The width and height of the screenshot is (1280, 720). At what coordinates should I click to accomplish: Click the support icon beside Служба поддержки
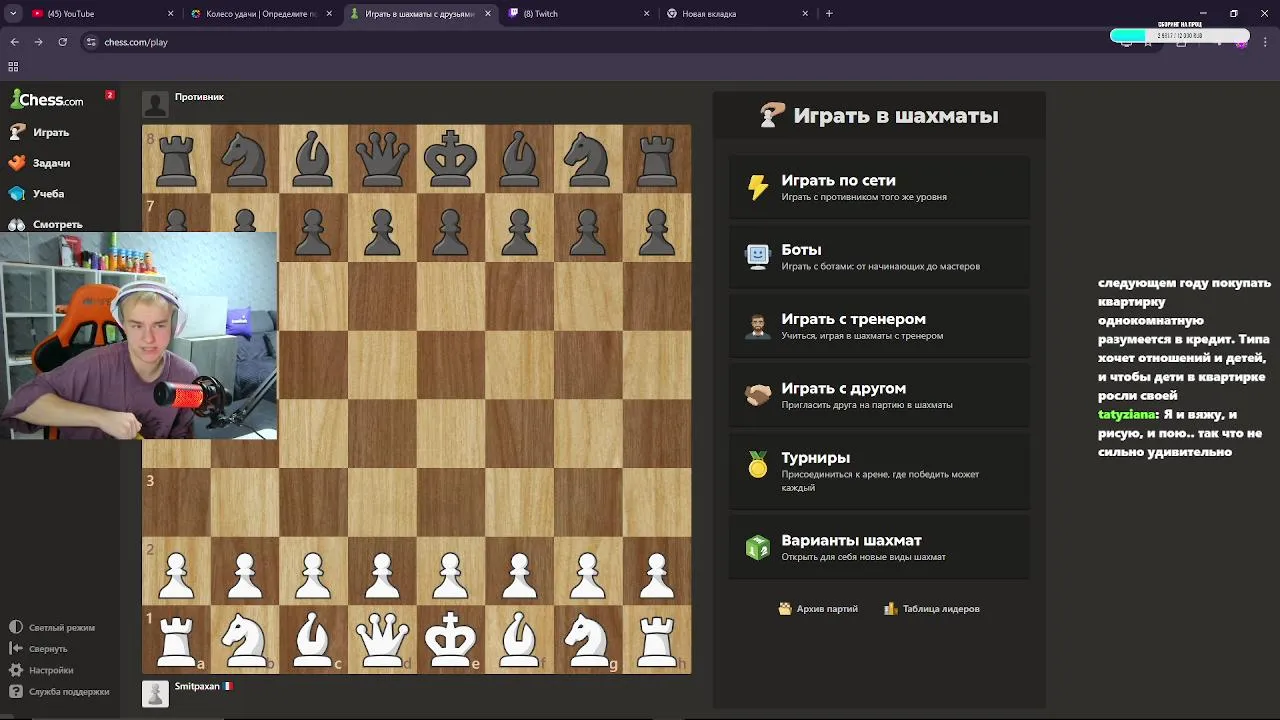(x=16, y=691)
